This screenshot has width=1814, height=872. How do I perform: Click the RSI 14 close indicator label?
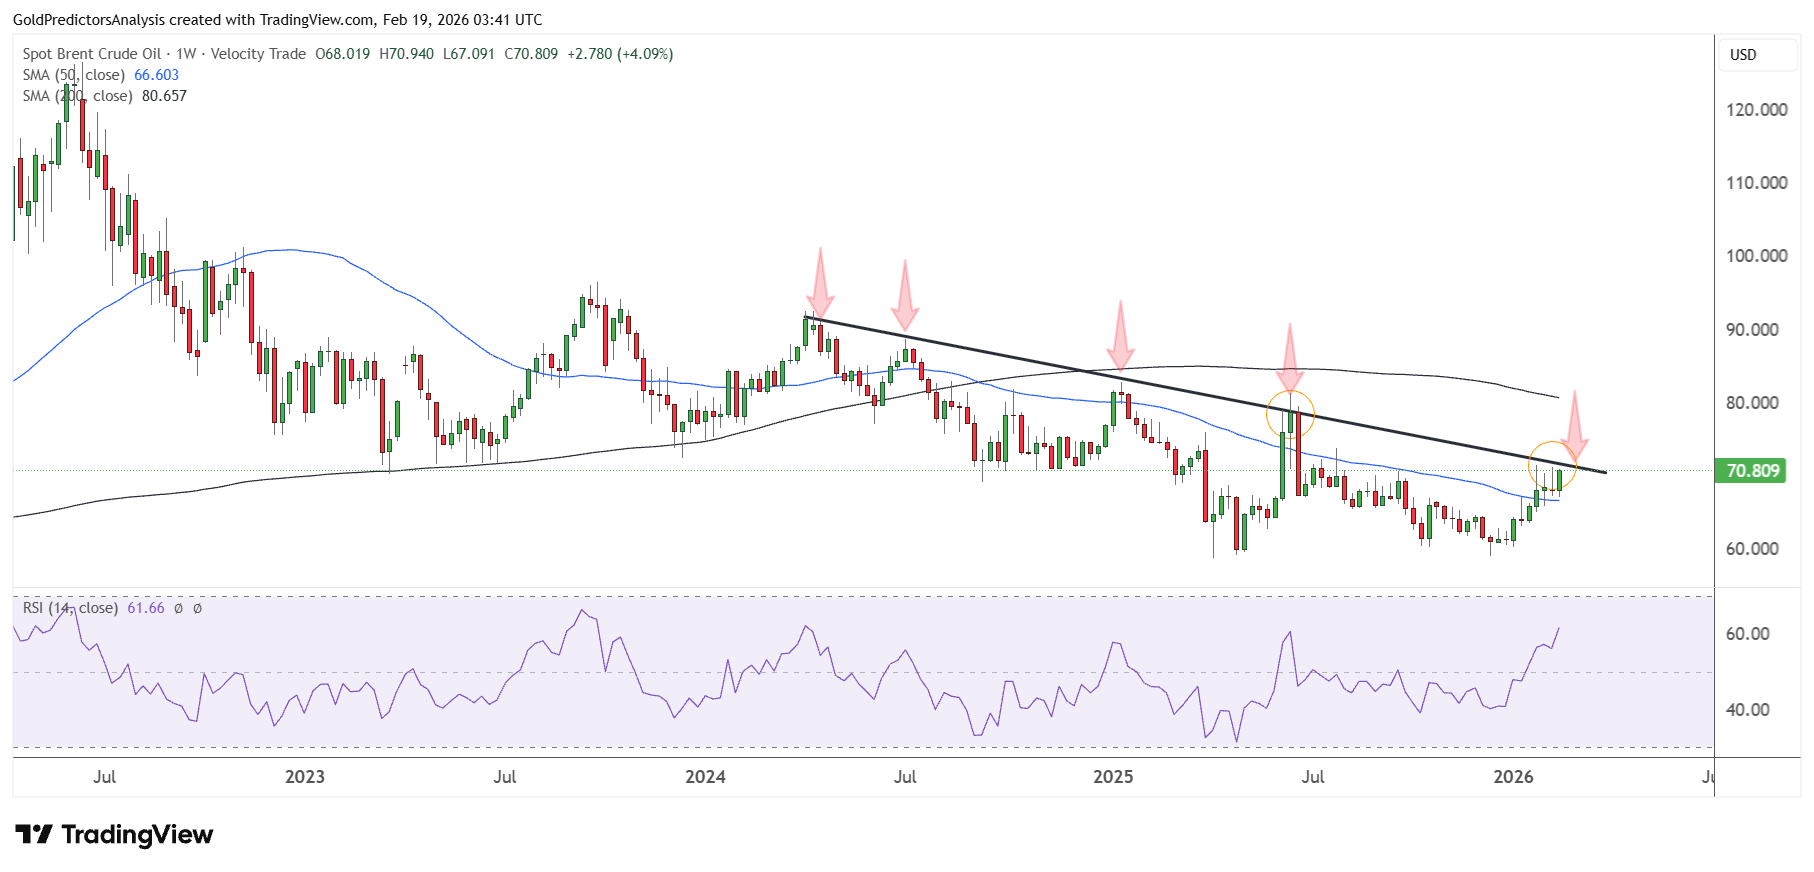click(x=70, y=608)
